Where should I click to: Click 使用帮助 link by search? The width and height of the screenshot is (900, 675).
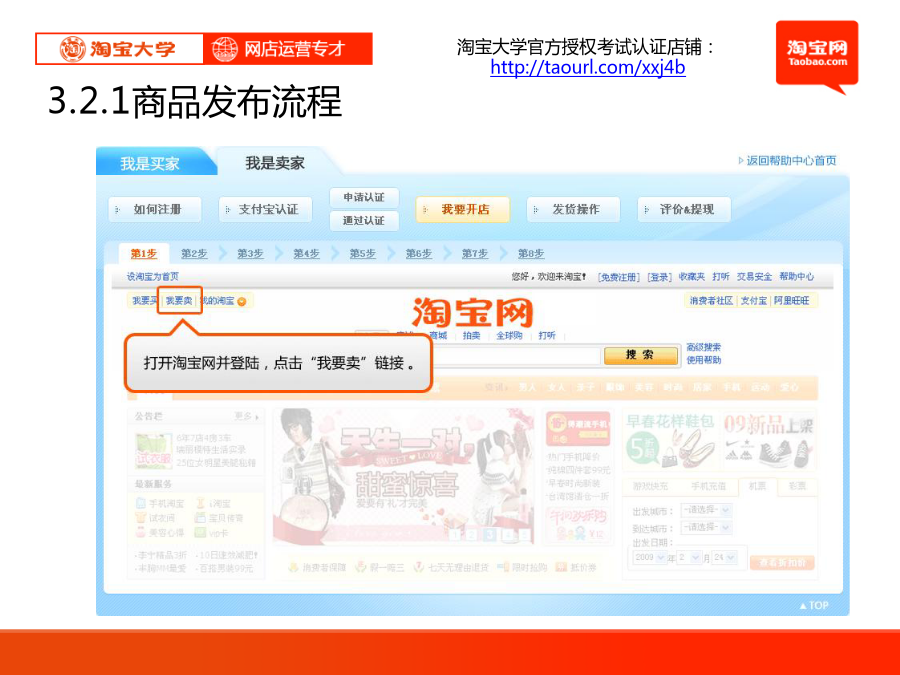click(x=704, y=360)
